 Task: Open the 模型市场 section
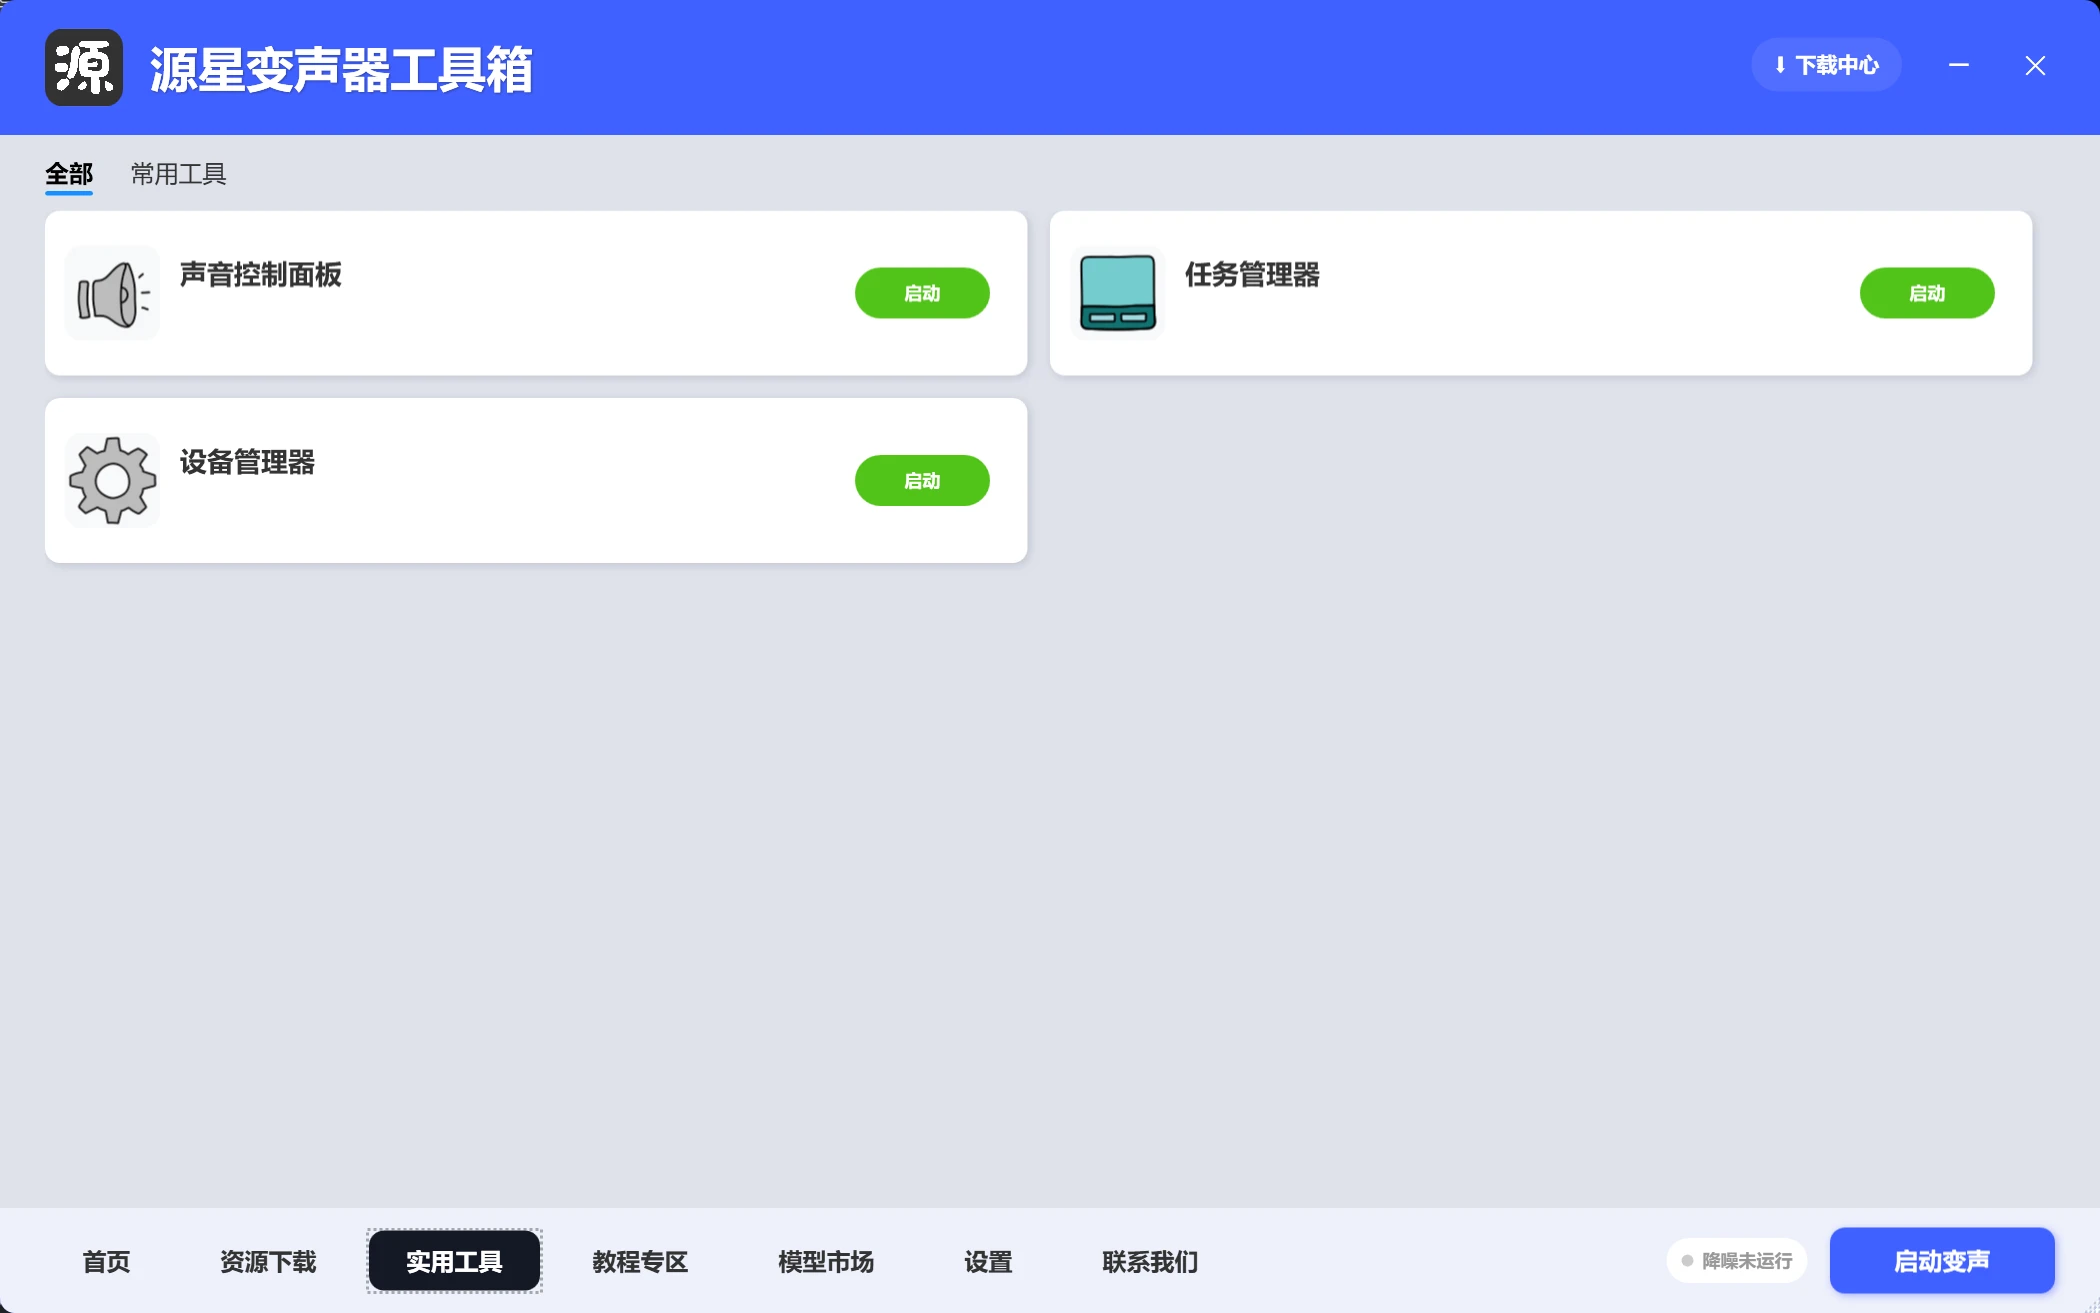(825, 1261)
